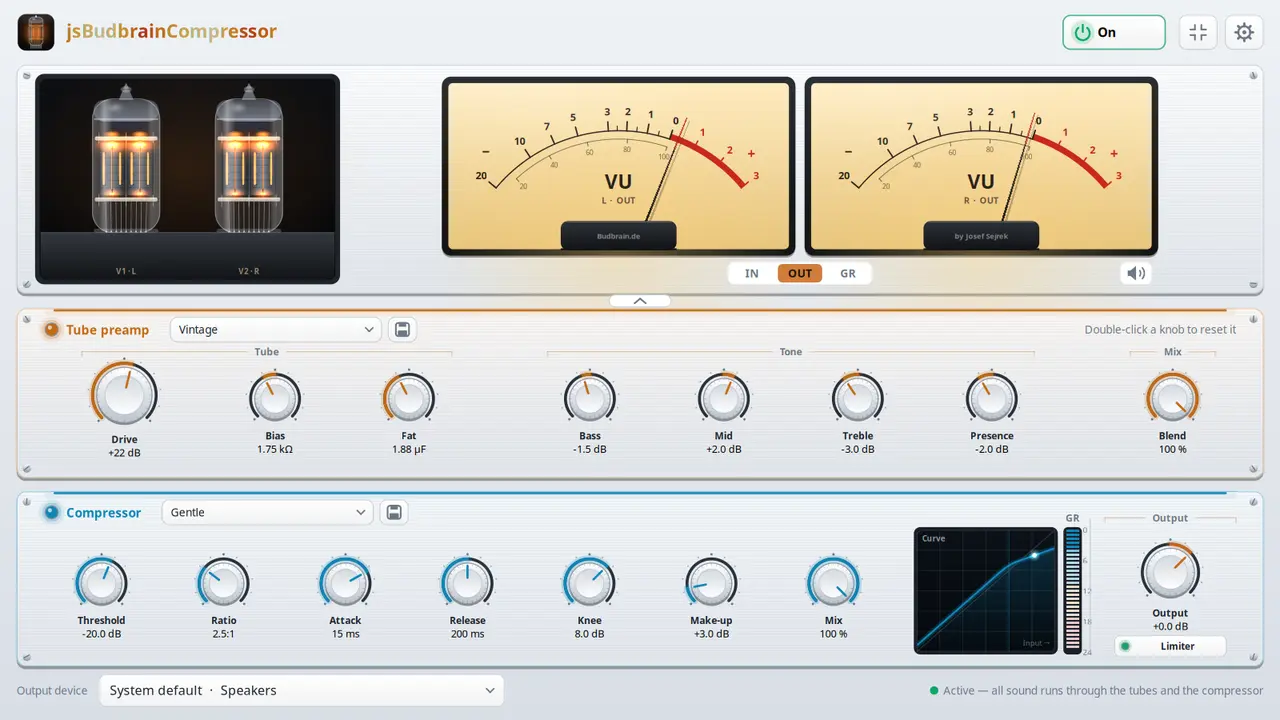Image resolution: width=1280 pixels, height=720 pixels.
Task: Click the Bass tone knob
Action: (590, 398)
